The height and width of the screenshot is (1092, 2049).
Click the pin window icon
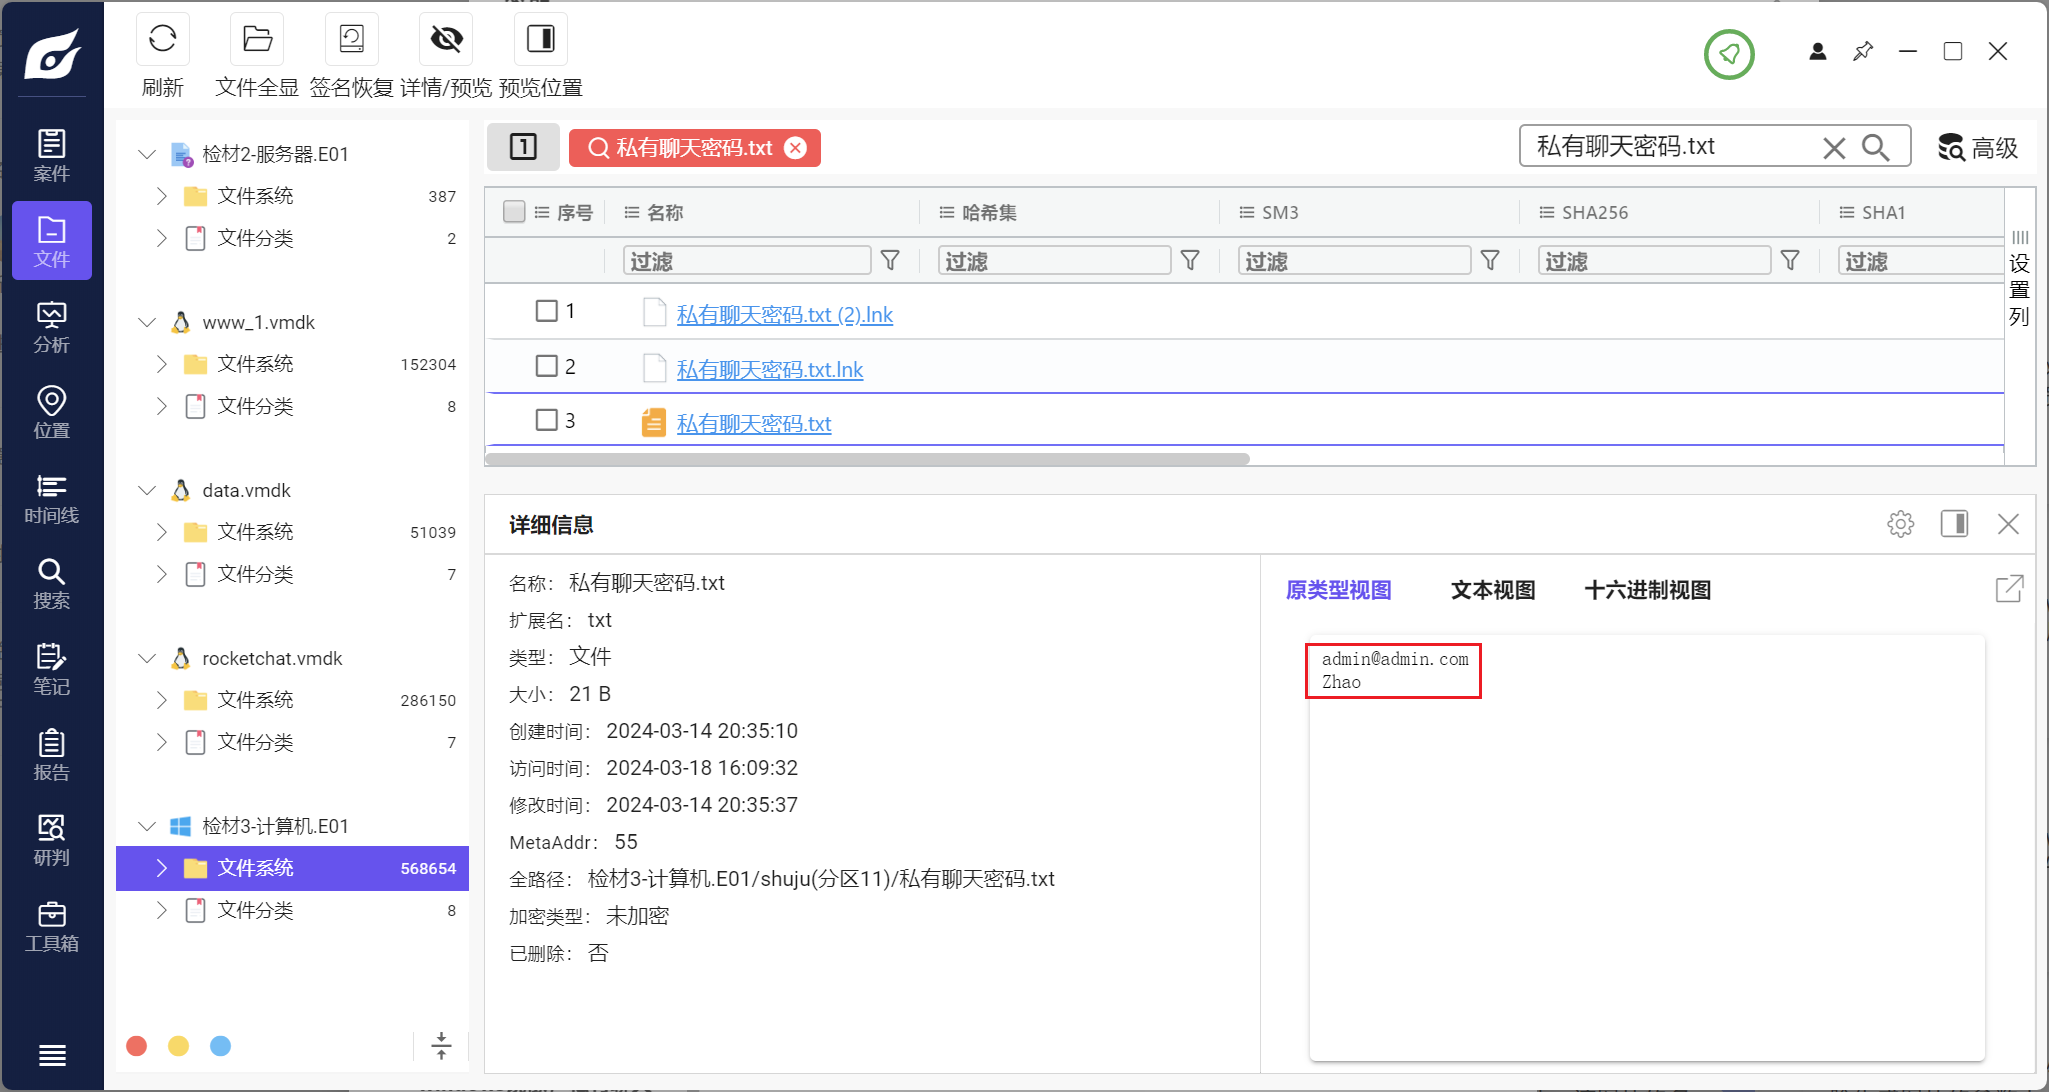1863,51
